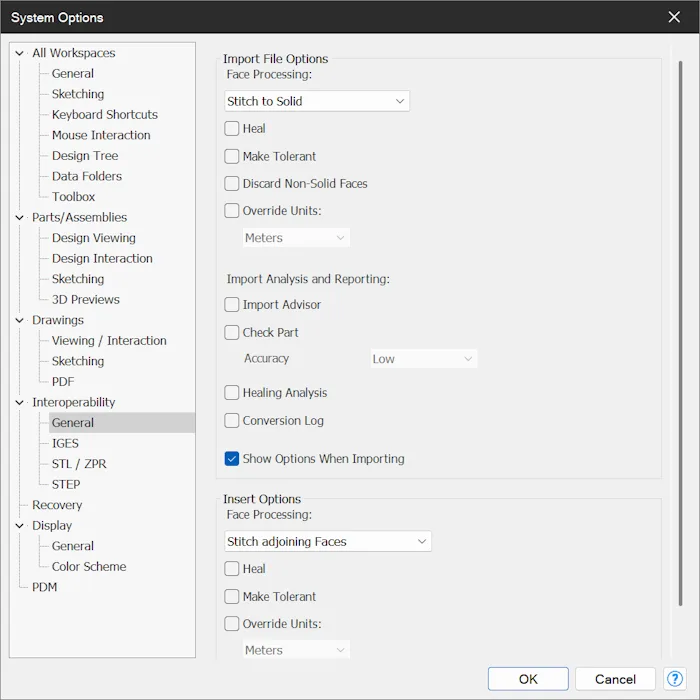The width and height of the screenshot is (700, 700).
Task: Select Recovery in the options tree
Action: tap(57, 504)
